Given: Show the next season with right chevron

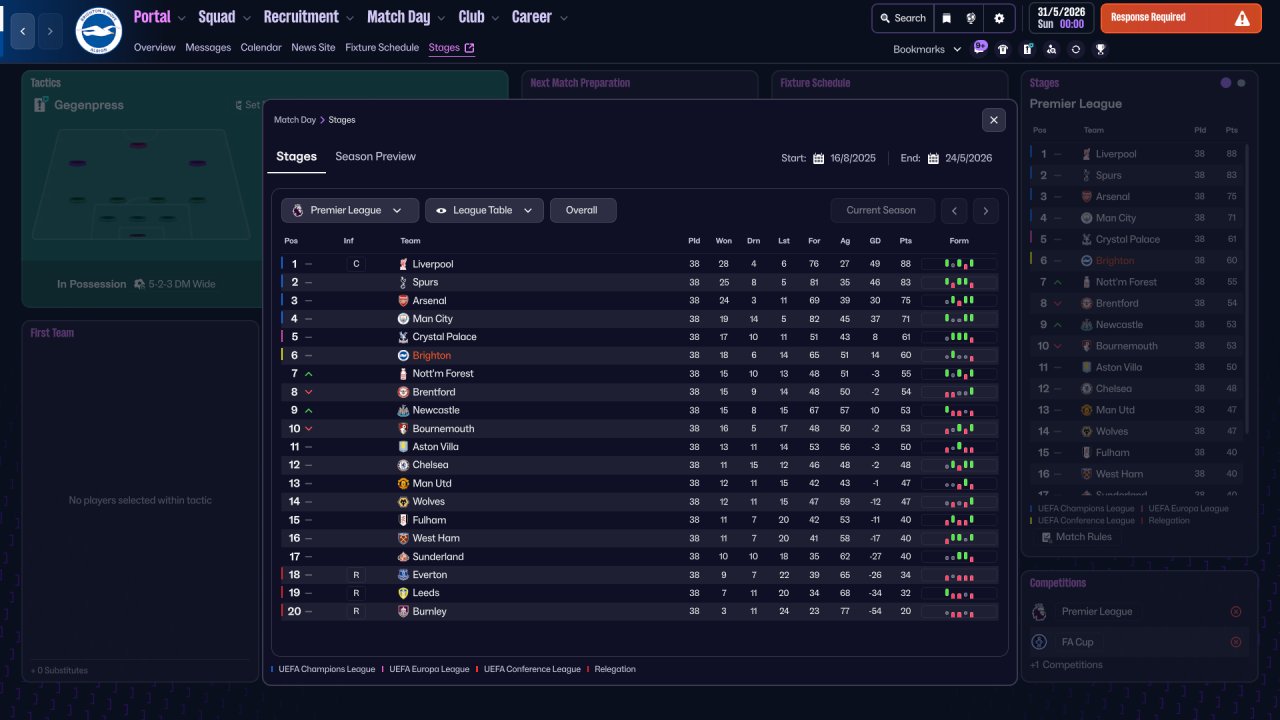Looking at the screenshot, I should (985, 210).
